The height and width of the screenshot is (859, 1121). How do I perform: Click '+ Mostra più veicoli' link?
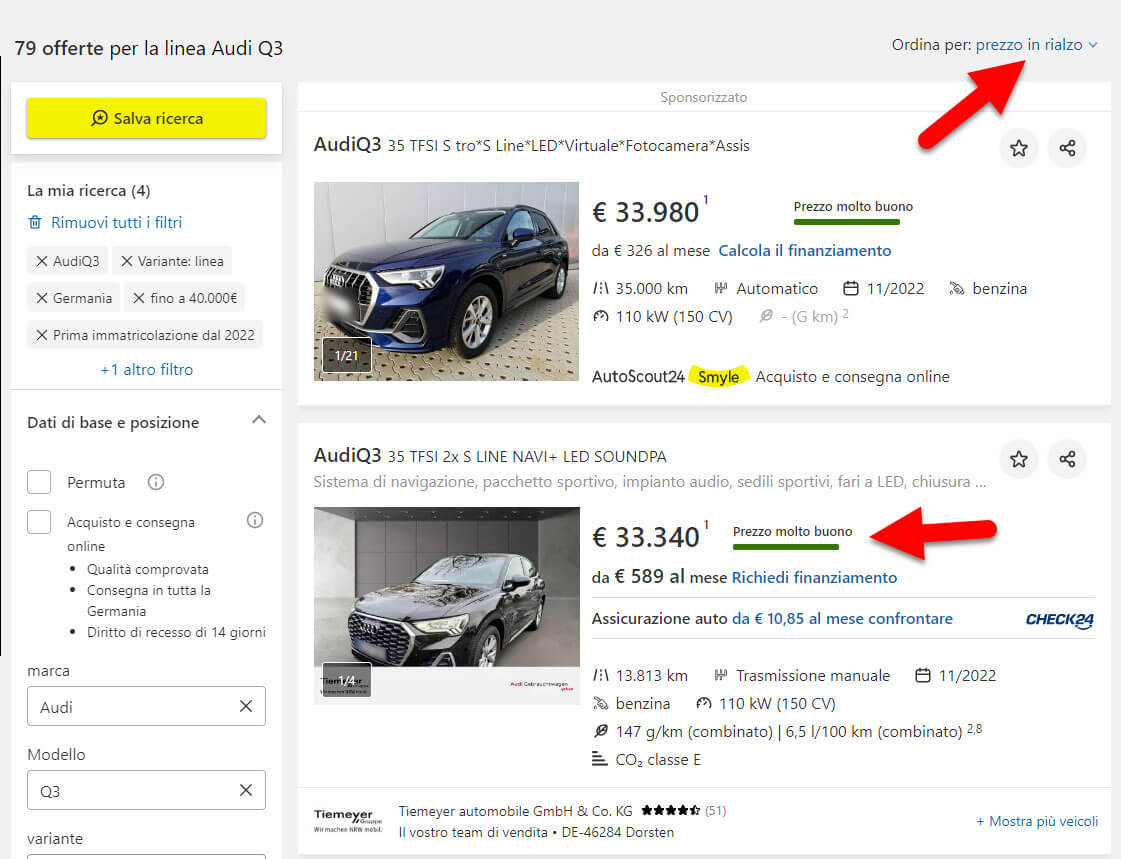(x=1036, y=821)
